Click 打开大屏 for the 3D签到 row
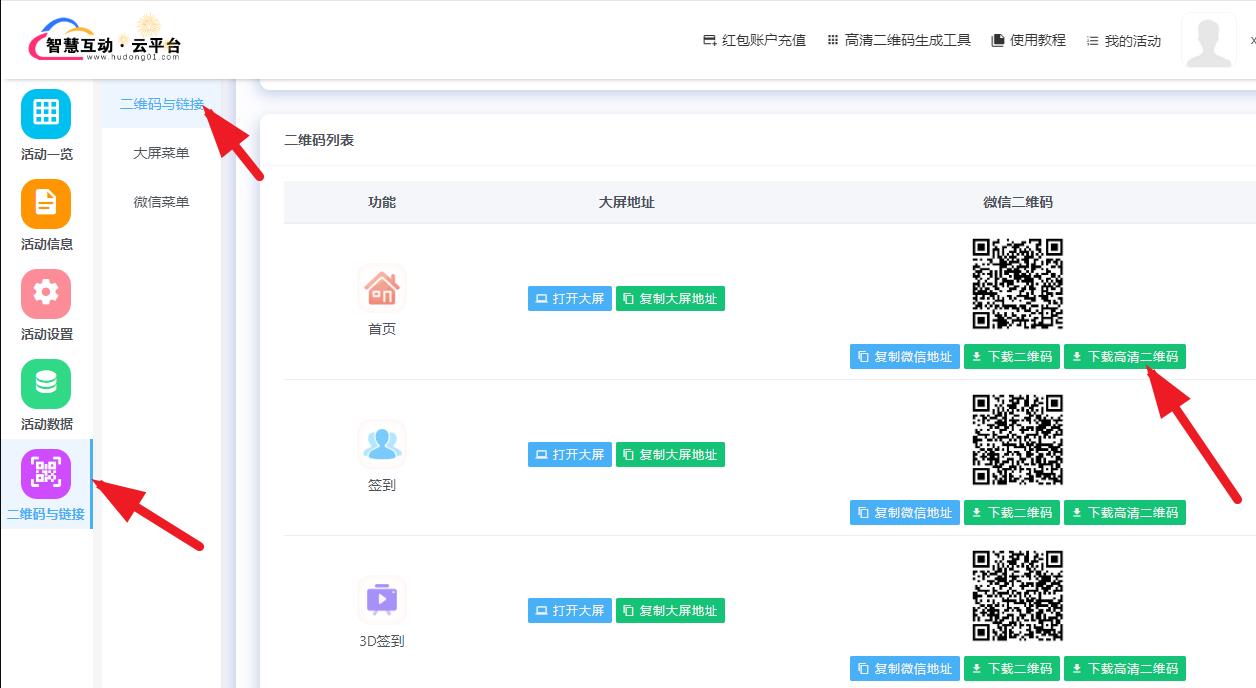Screen dimensions: 1256x688 coord(570,611)
